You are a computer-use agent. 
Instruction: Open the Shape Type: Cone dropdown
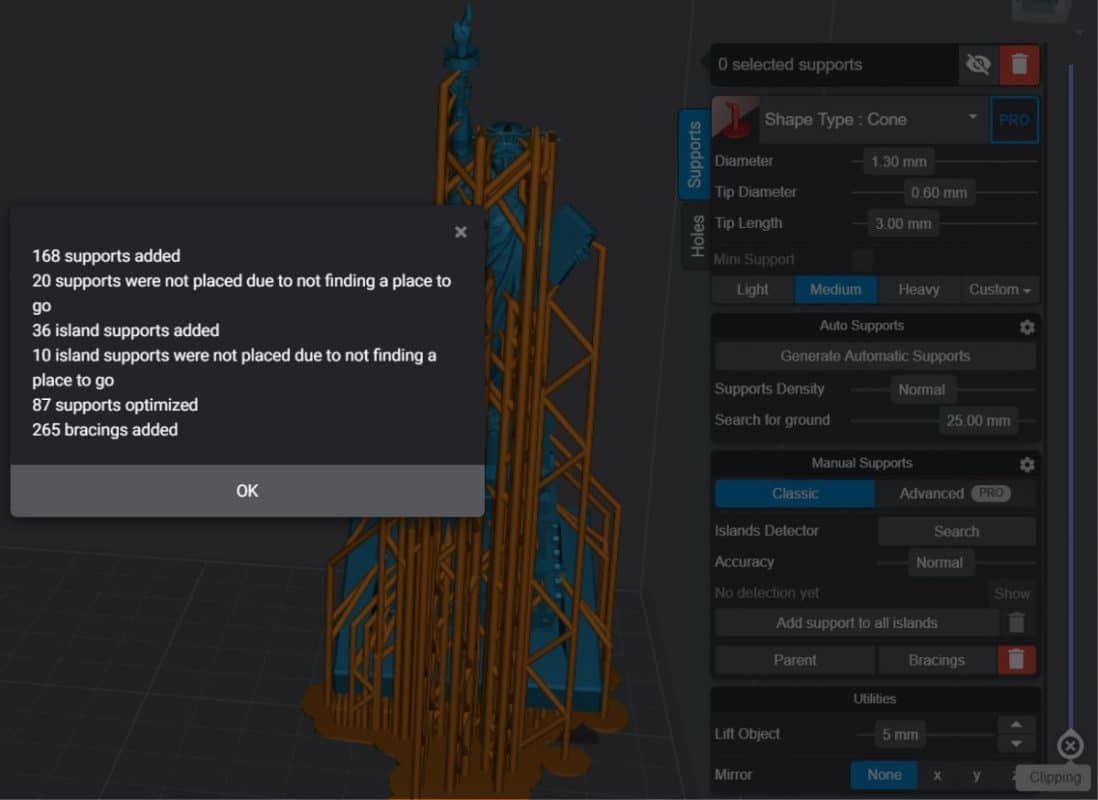coord(874,120)
